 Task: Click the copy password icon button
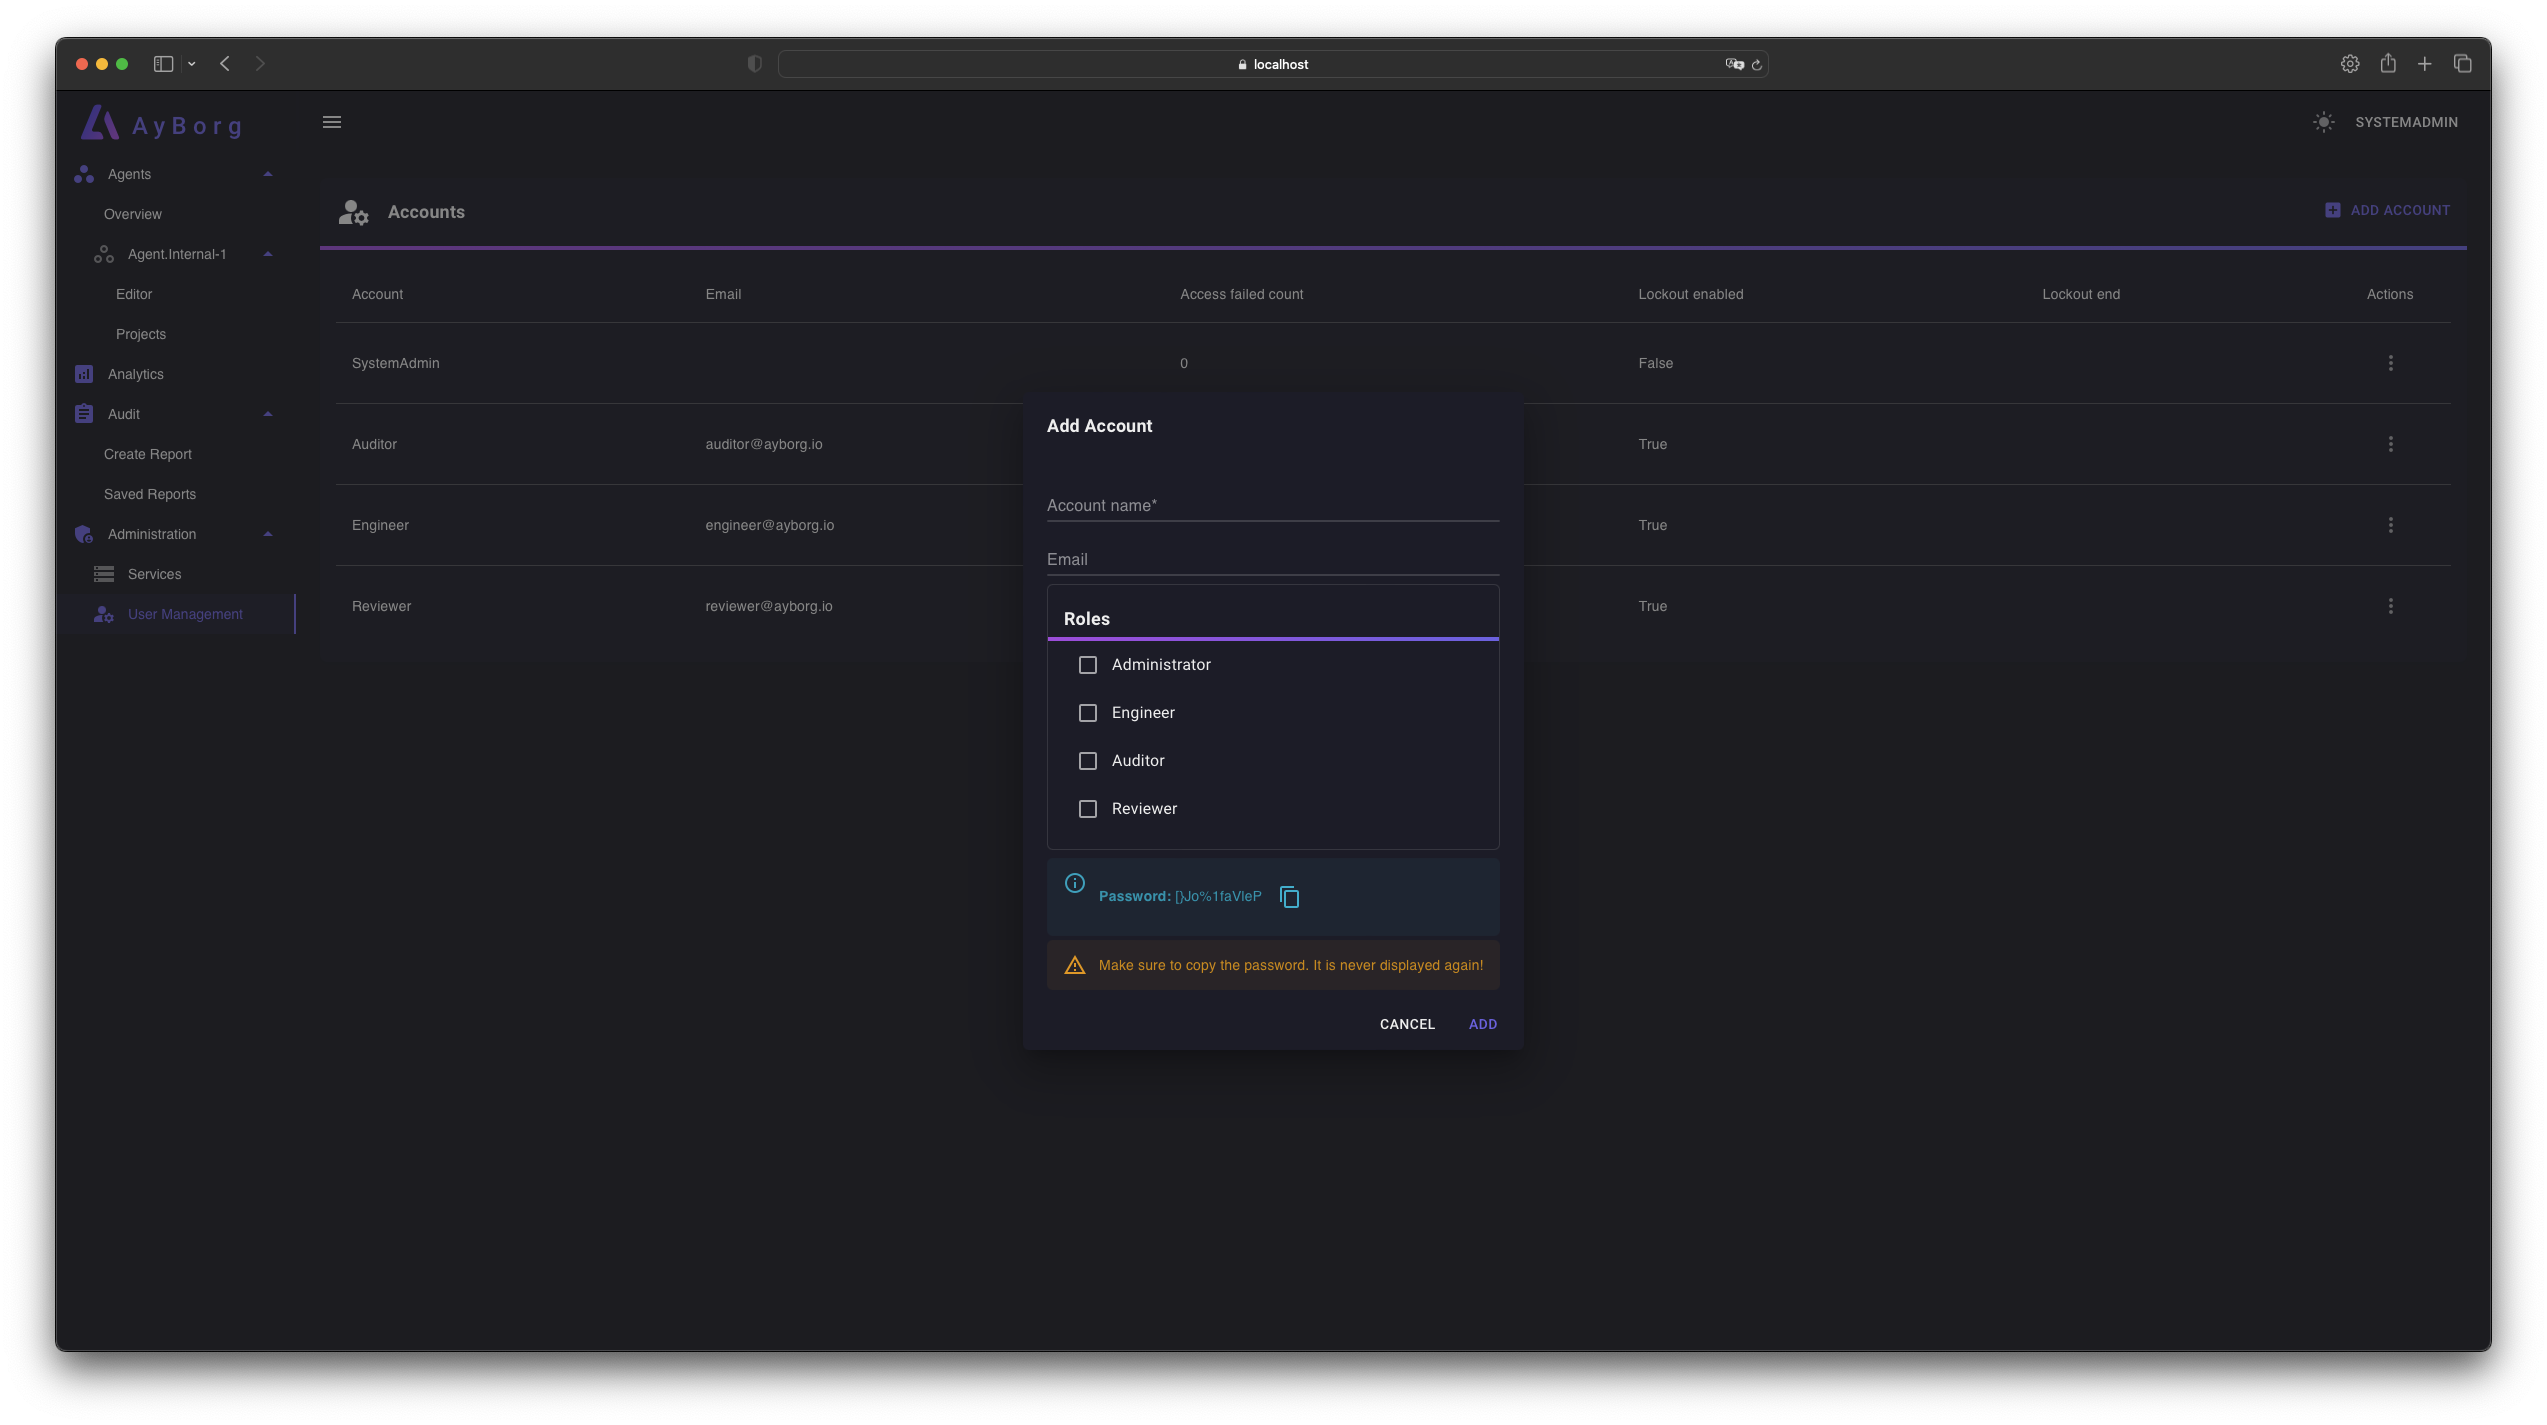(1289, 895)
